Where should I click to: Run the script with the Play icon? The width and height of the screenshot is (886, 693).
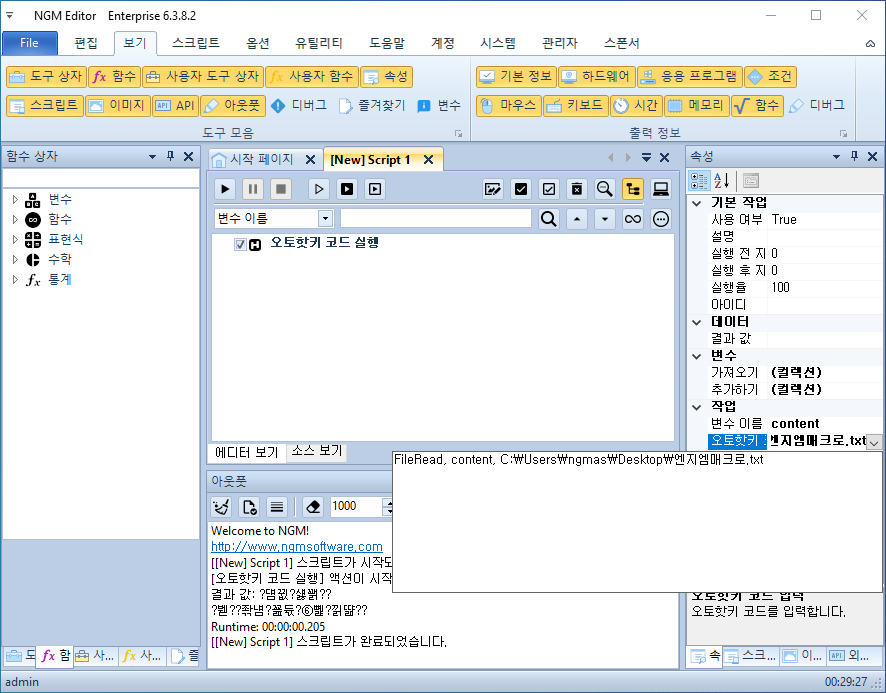click(x=224, y=188)
